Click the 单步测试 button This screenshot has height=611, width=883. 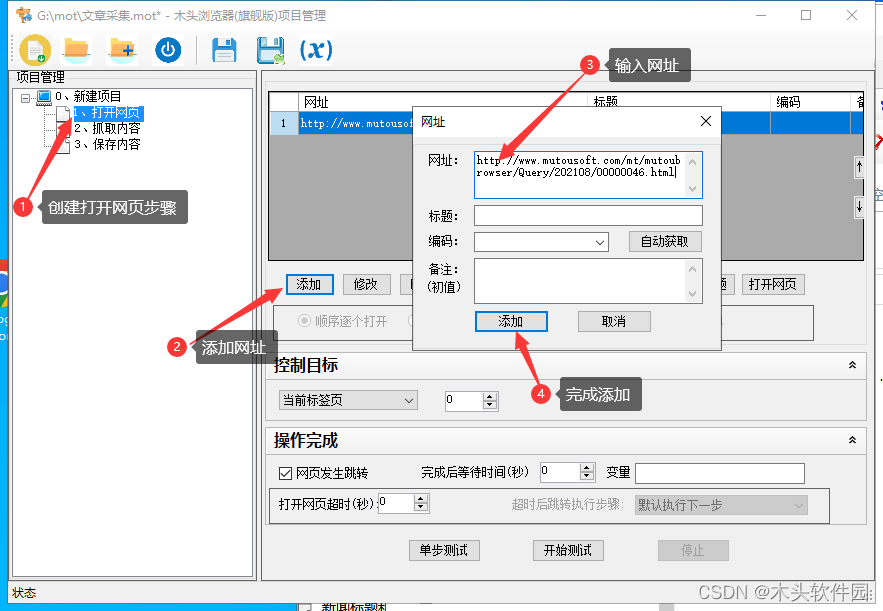(444, 550)
